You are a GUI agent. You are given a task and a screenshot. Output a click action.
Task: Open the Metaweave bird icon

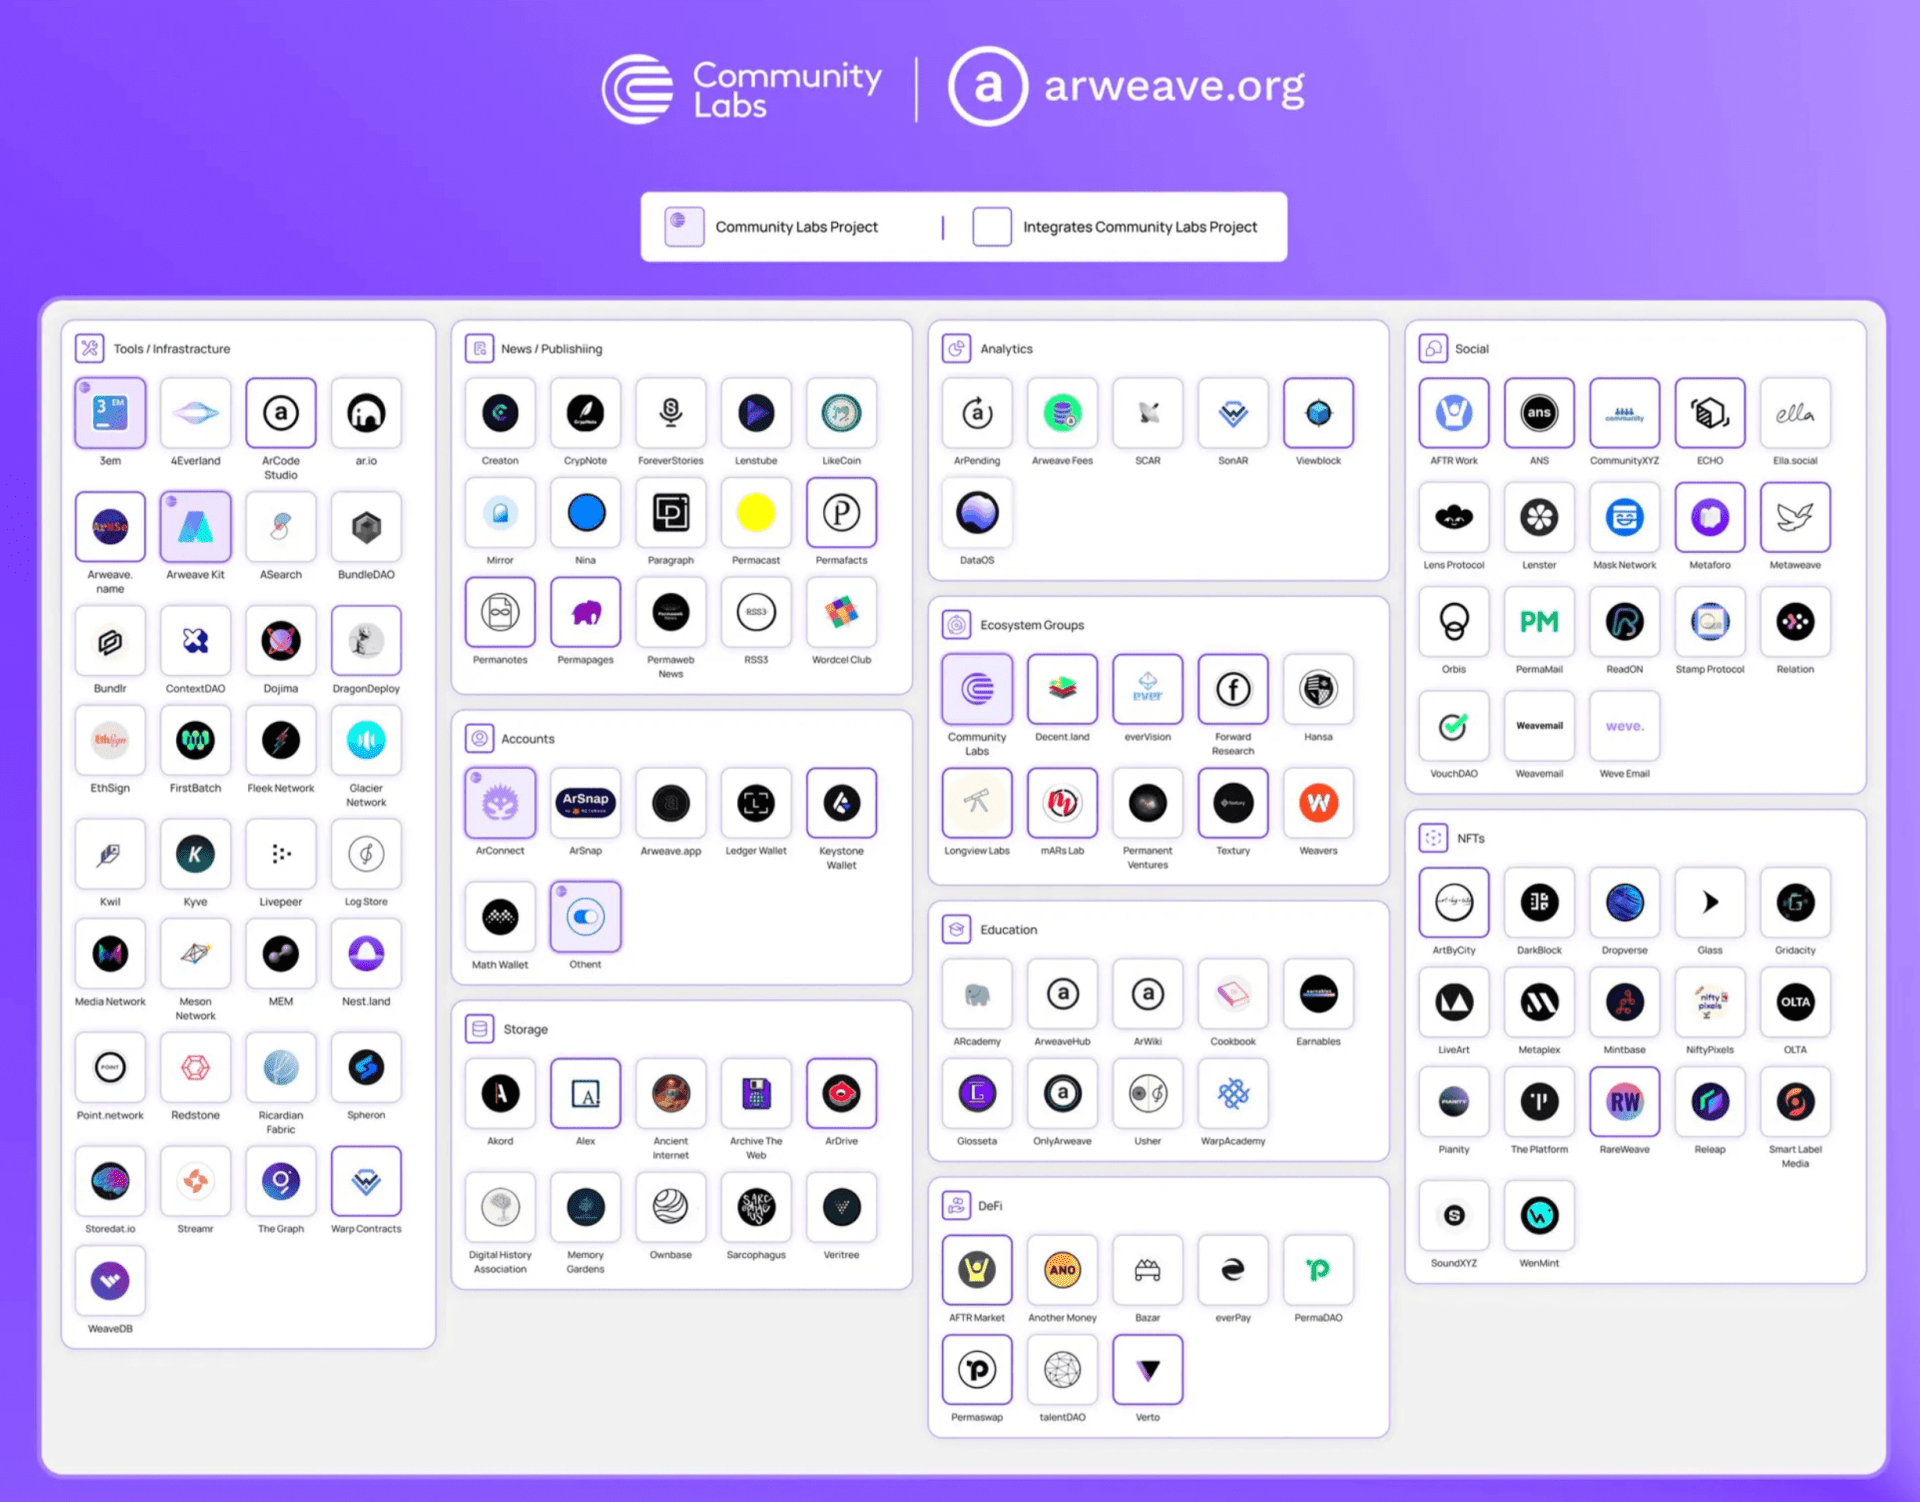click(x=1796, y=518)
